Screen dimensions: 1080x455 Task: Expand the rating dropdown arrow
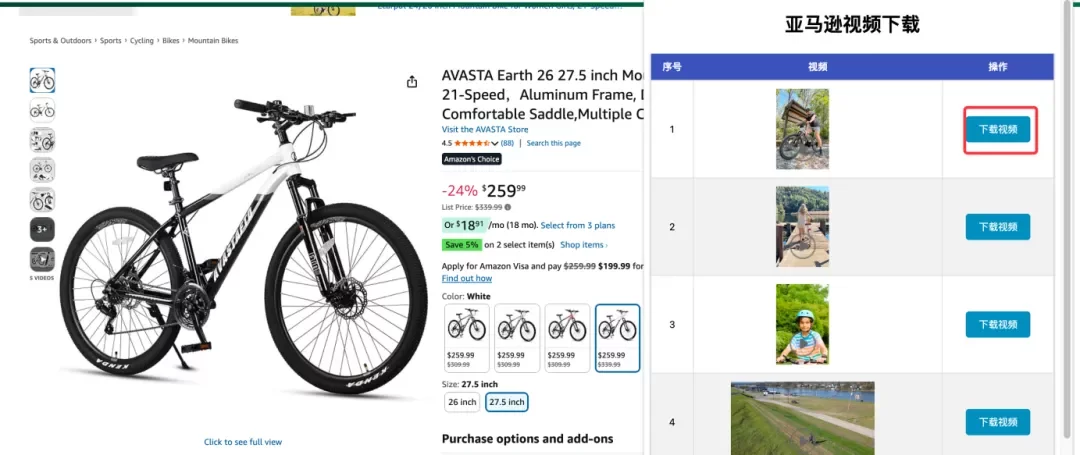(x=495, y=144)
